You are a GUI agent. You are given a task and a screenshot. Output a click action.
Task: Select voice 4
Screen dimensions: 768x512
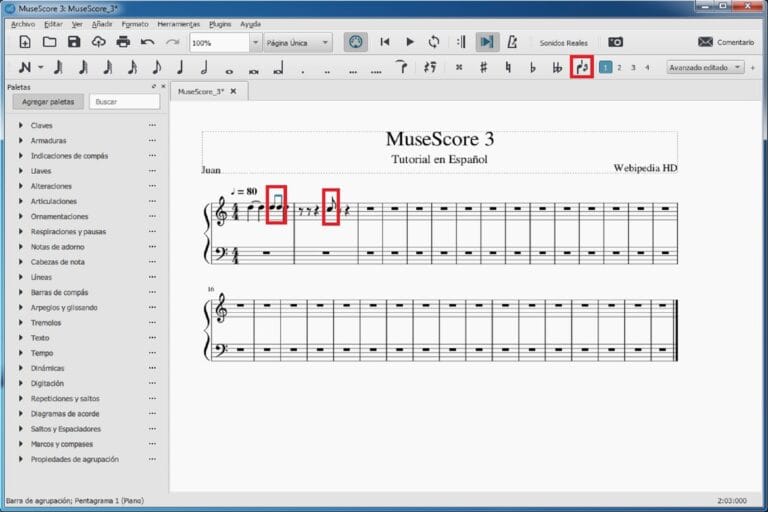[647, 68]
